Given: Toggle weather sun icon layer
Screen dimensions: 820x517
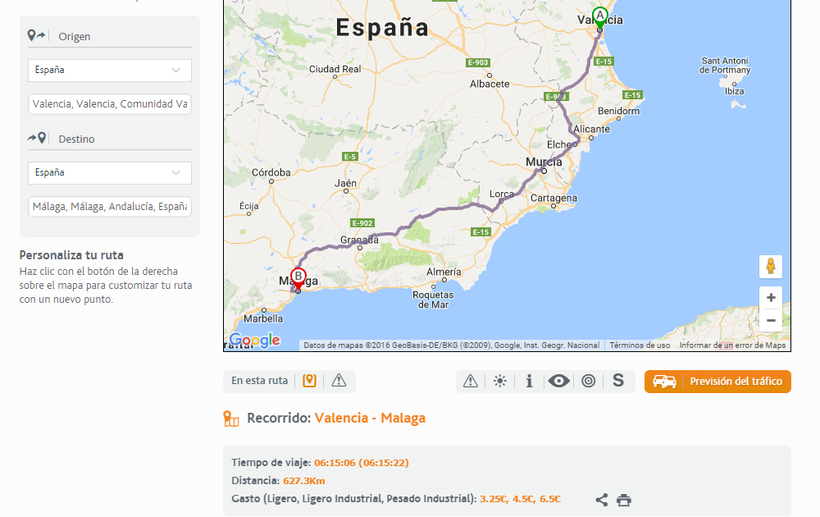Looking at the screenshot, I should (500, 381).
